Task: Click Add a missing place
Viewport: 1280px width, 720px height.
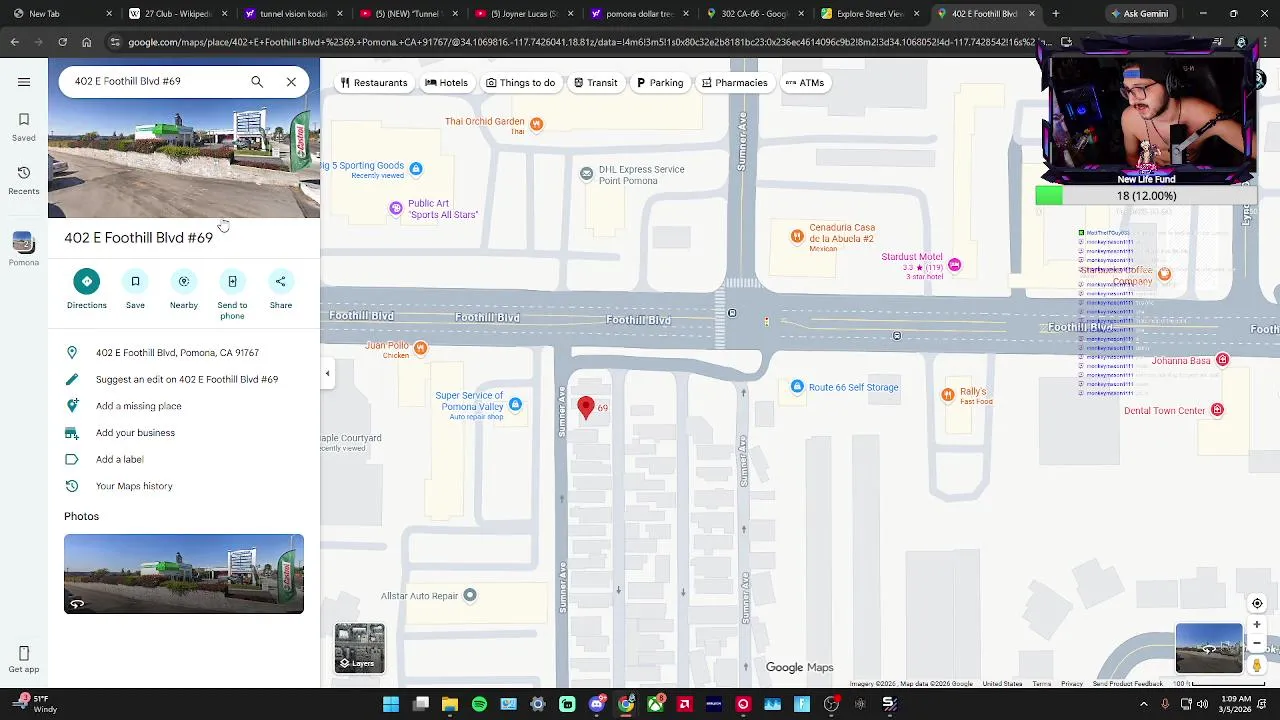Action: click(184, 406)
